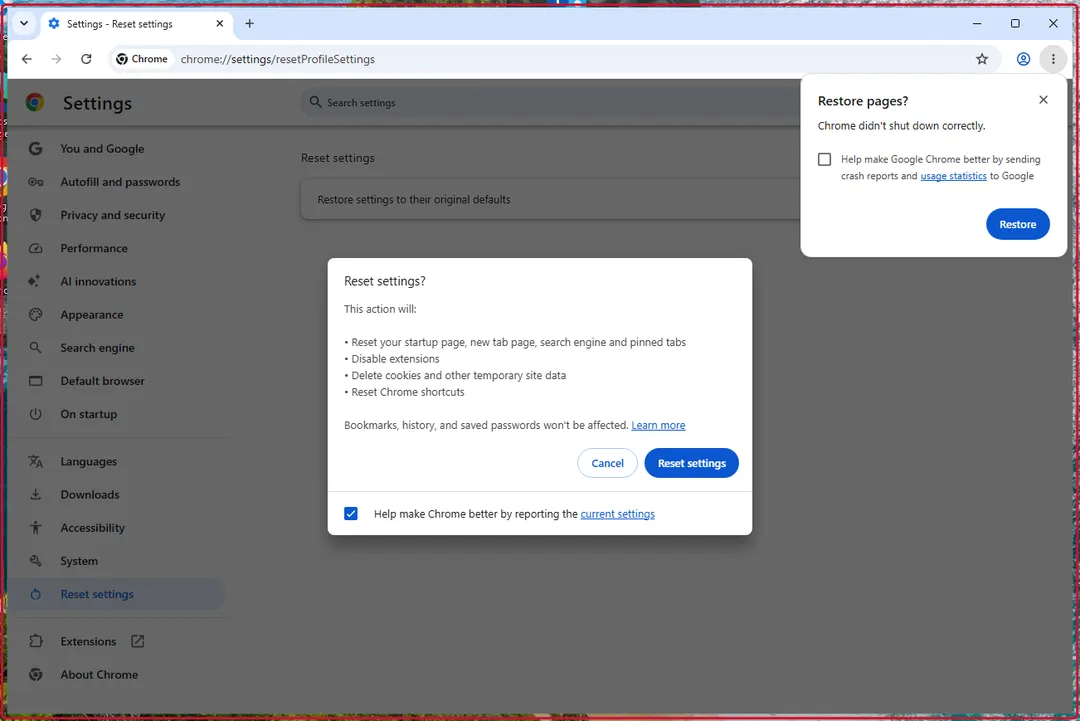Click the Search engine magnifier icon
This screenshot has height=721, width=1080.
coord(35,348)
